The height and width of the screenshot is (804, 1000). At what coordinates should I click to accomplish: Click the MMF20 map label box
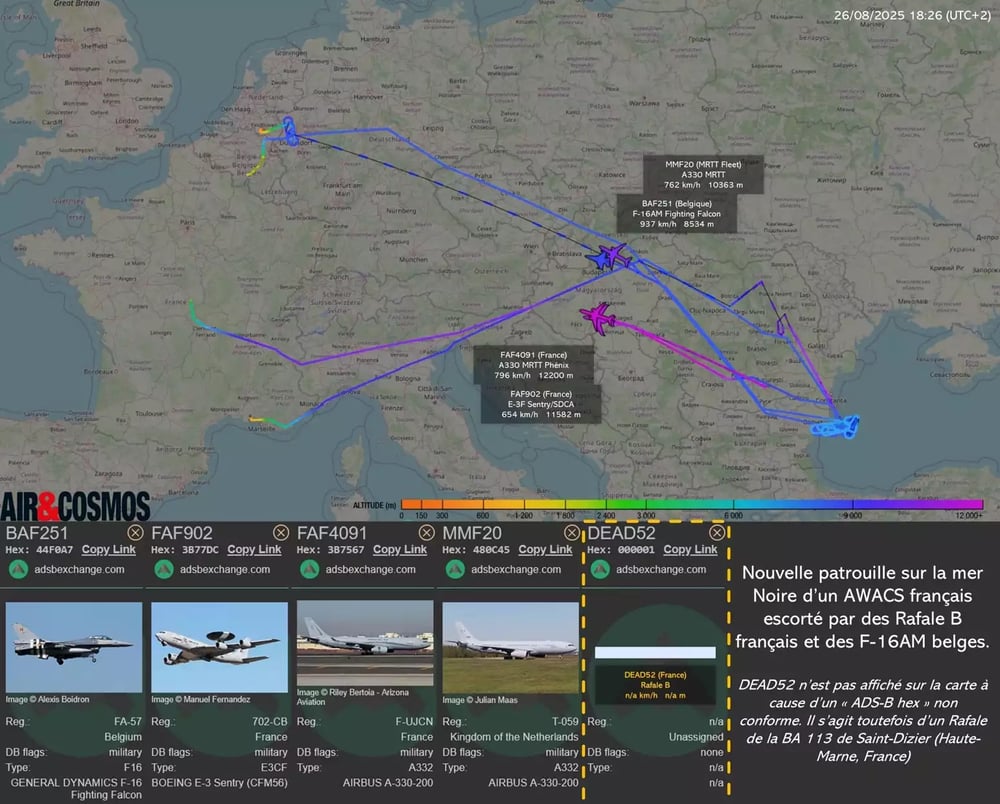(703, 174)
